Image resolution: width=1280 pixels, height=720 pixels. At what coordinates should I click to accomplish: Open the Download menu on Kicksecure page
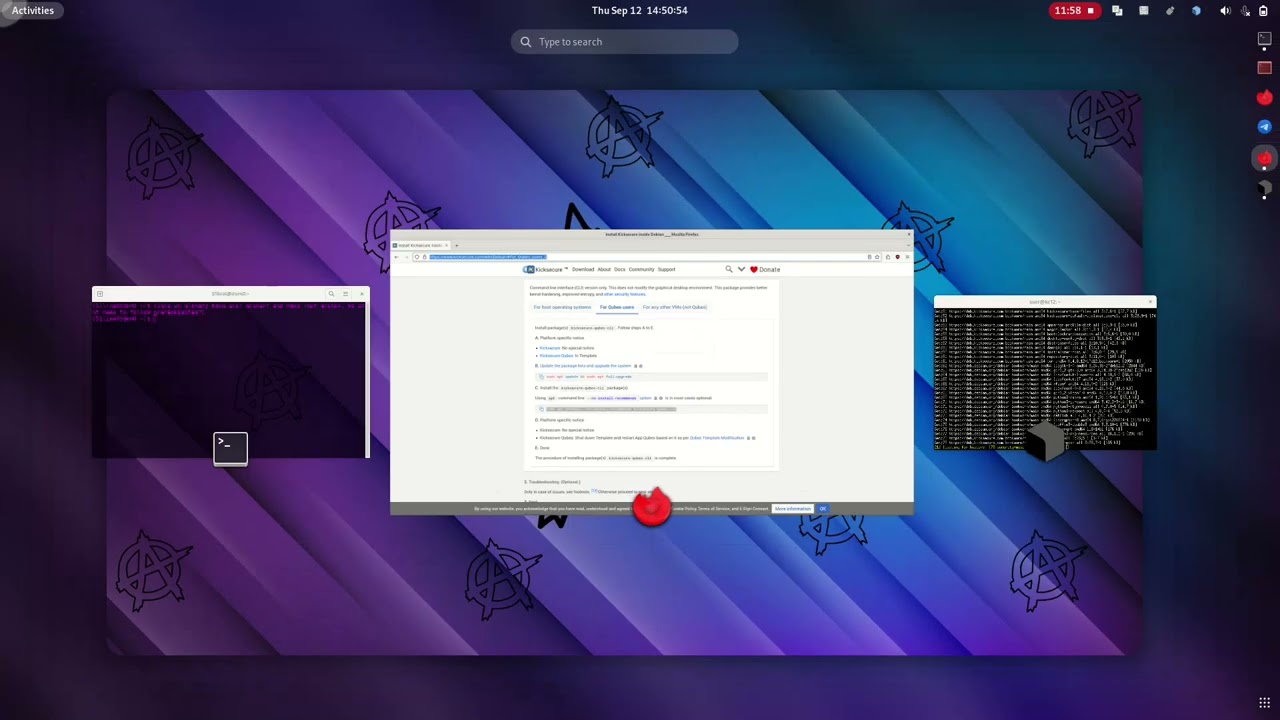pos(582,269)
